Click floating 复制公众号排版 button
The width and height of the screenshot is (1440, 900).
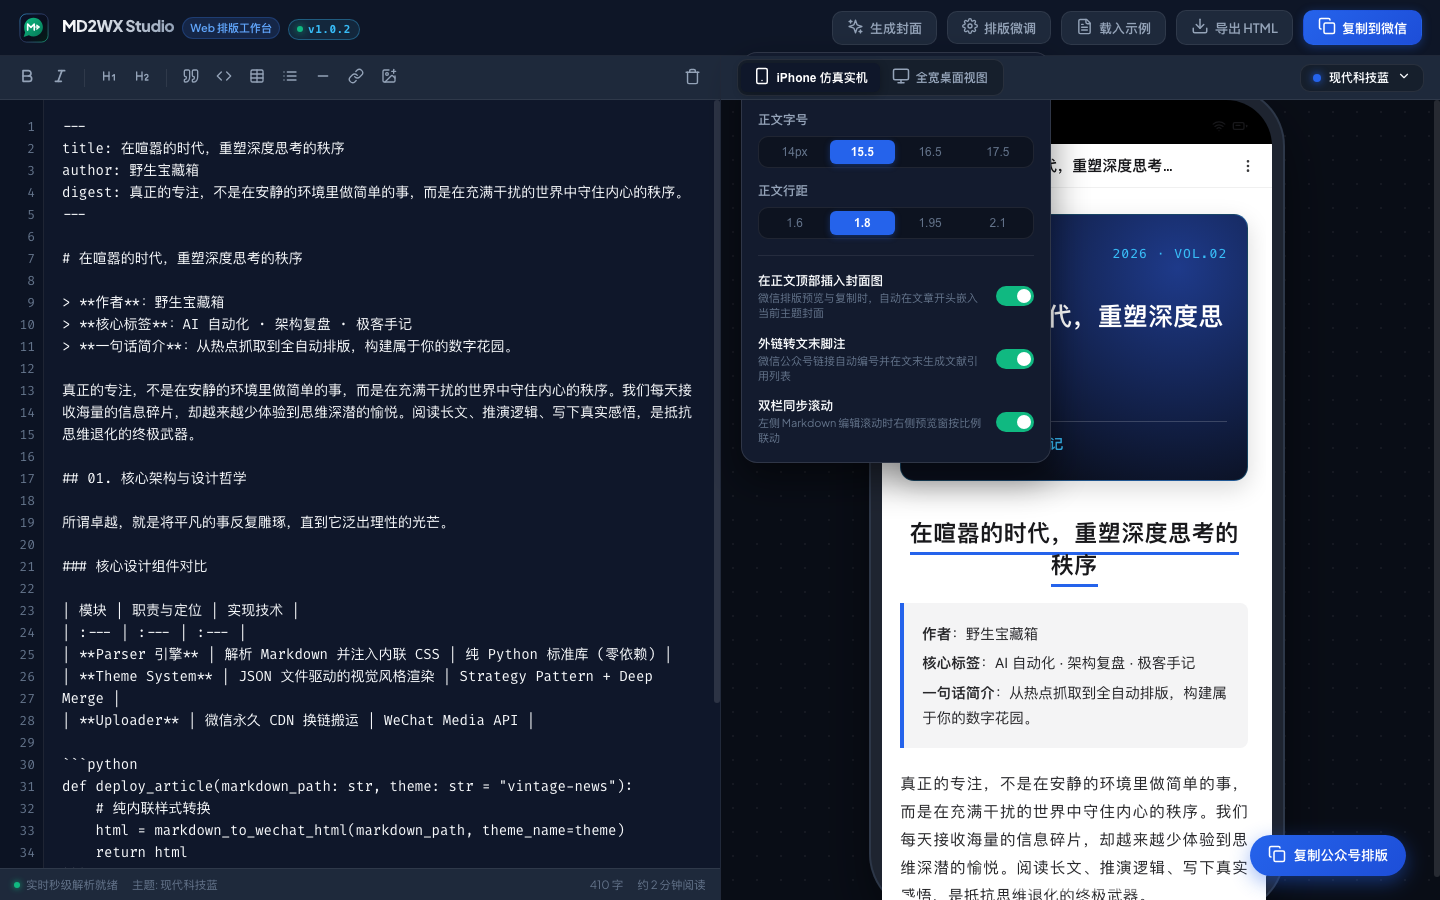[1328, 855]
